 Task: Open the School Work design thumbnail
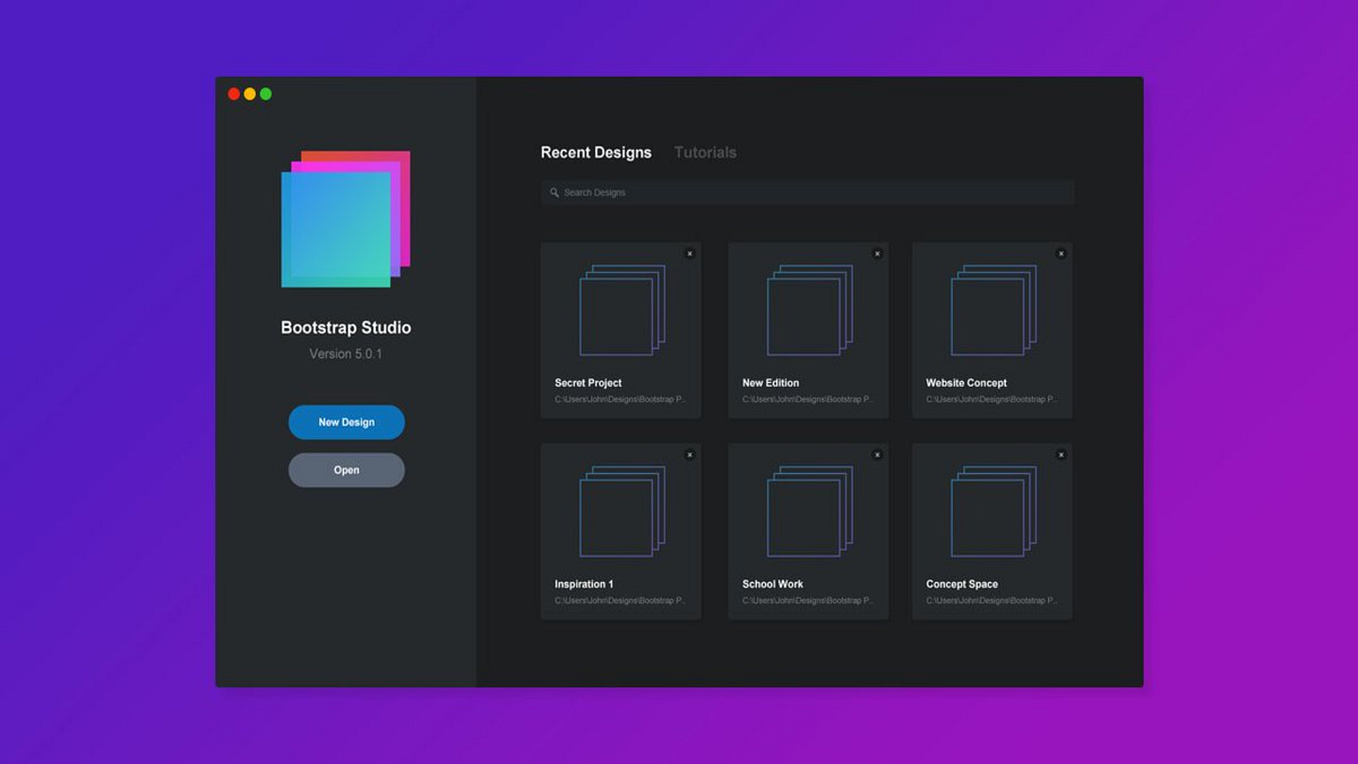[810, 511]
